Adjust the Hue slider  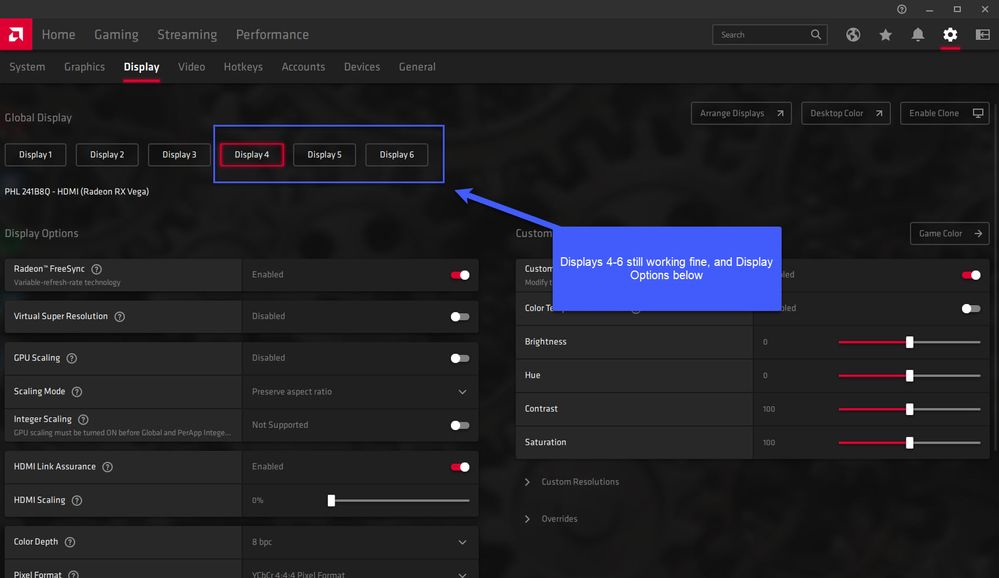[909, 375]
